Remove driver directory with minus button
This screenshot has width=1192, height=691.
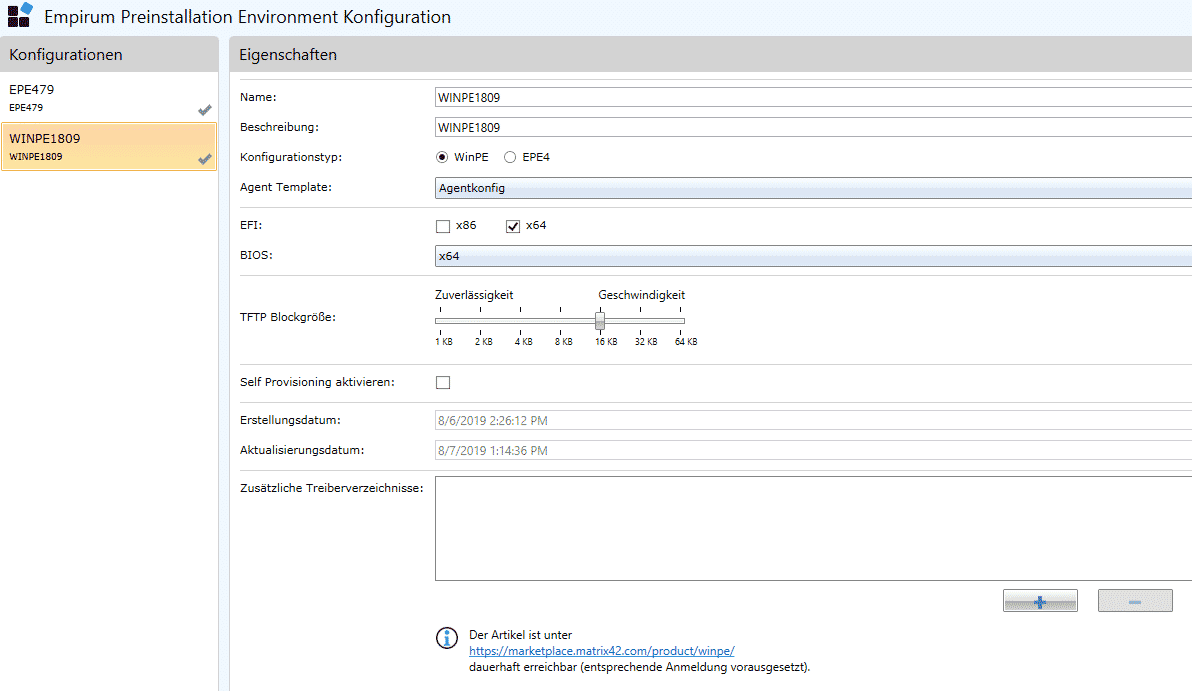(x=1135, y=601)
